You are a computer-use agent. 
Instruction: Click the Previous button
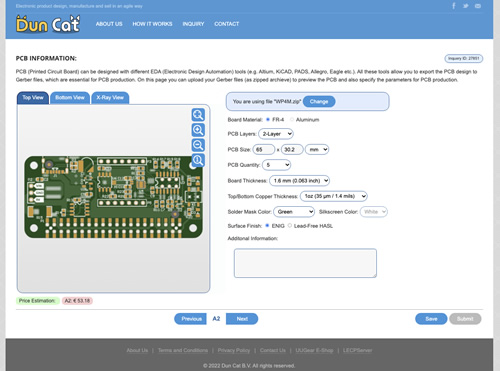[x=190, y=319]
